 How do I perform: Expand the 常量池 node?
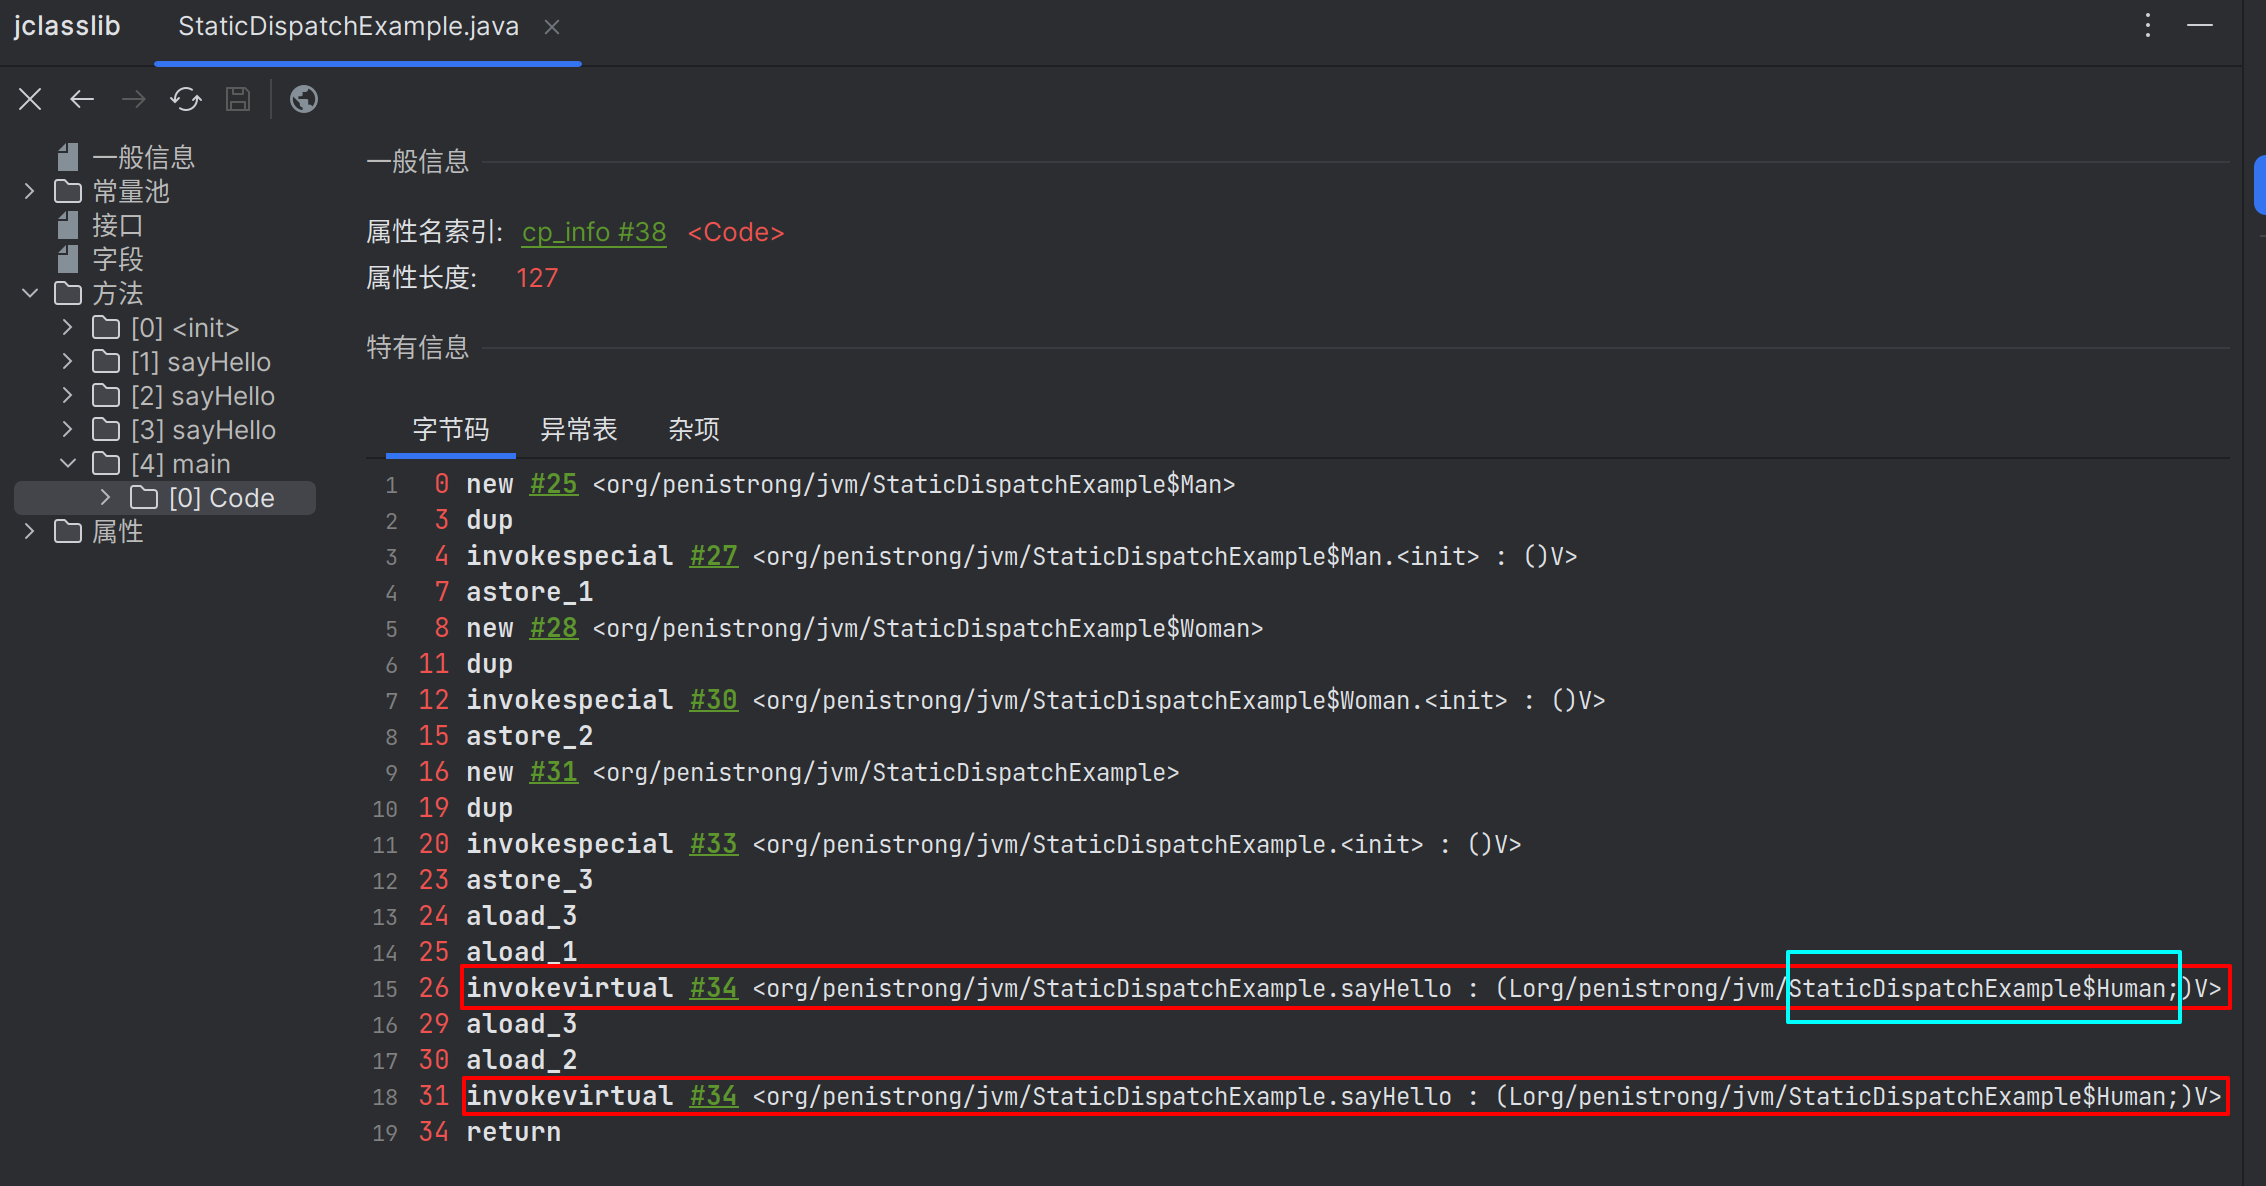[29, 191]
